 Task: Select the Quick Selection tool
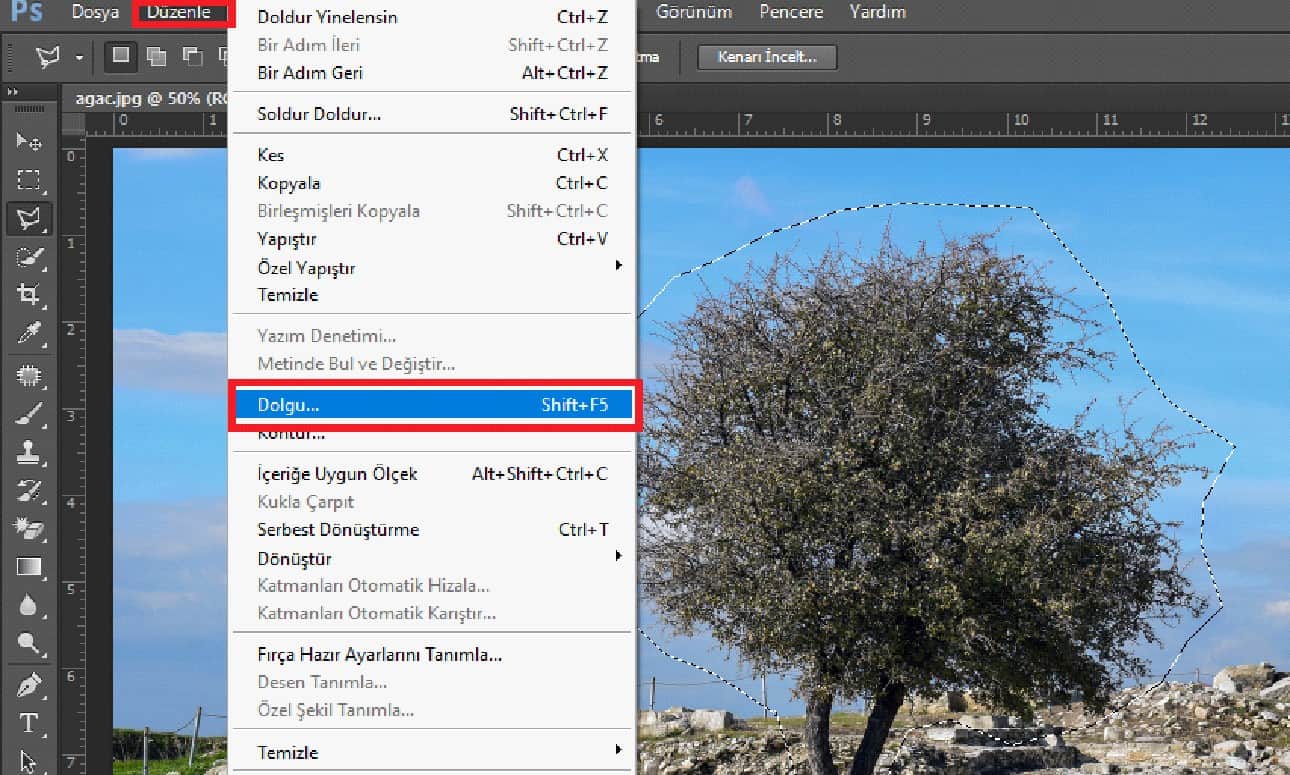tap(29, 257)
